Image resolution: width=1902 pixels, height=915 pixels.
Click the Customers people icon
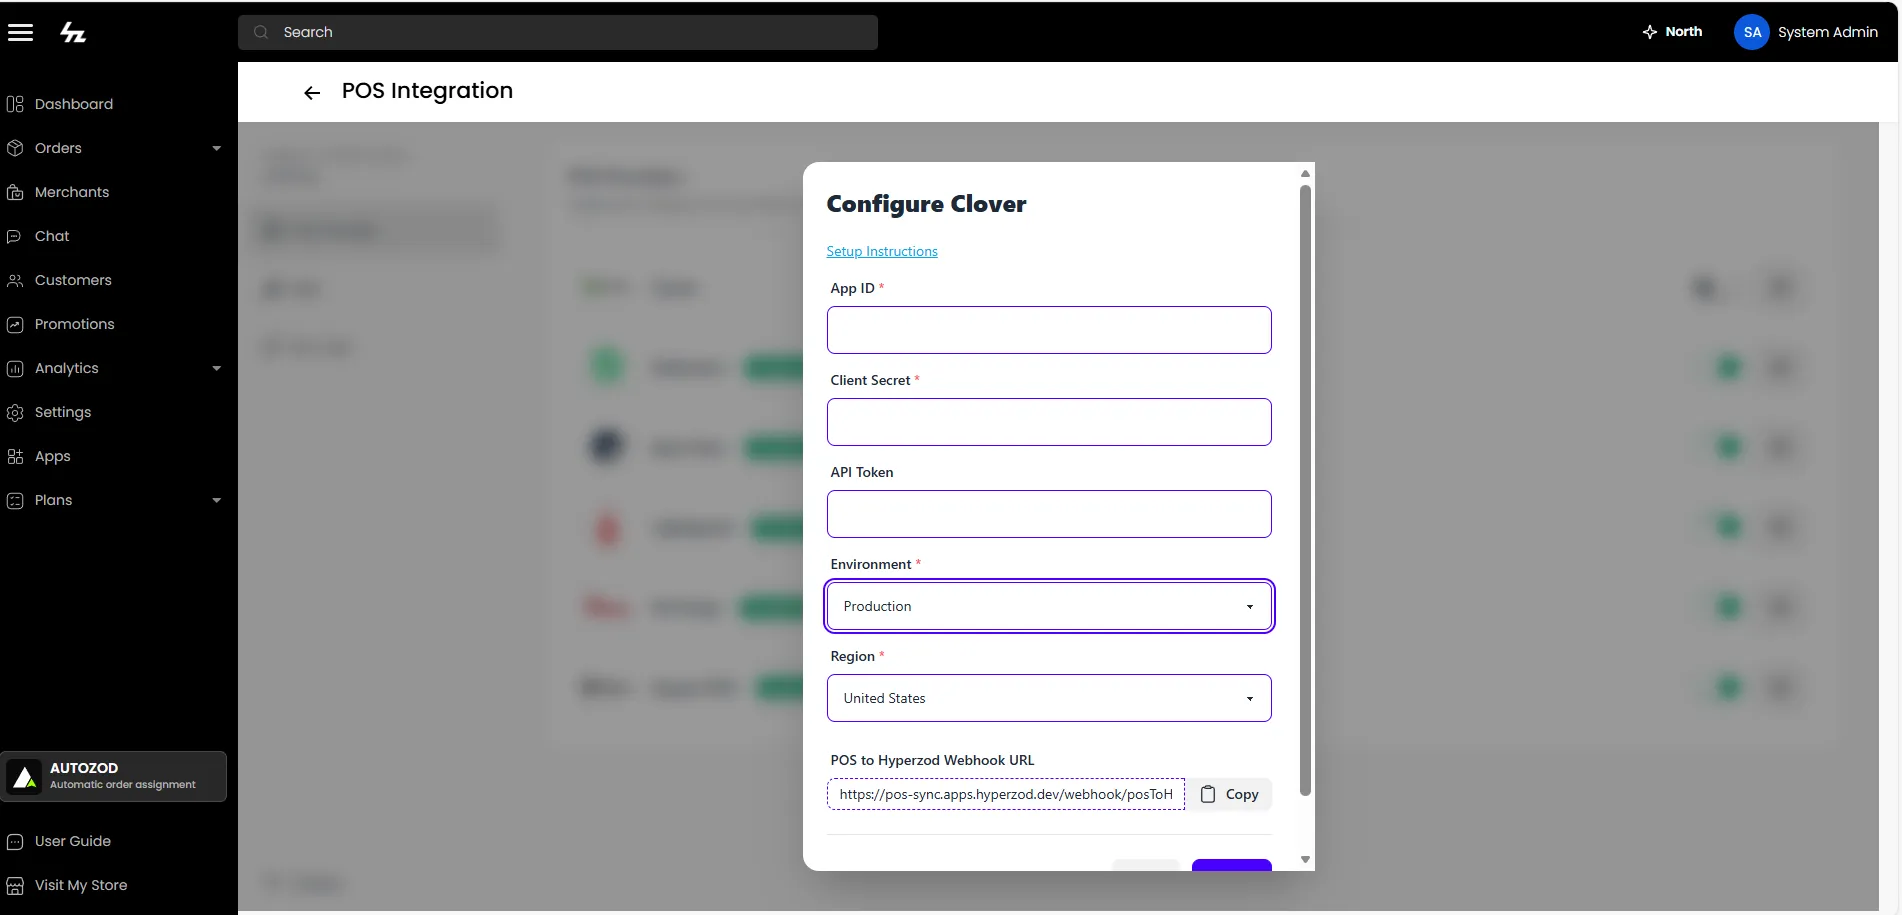point(15,280)
